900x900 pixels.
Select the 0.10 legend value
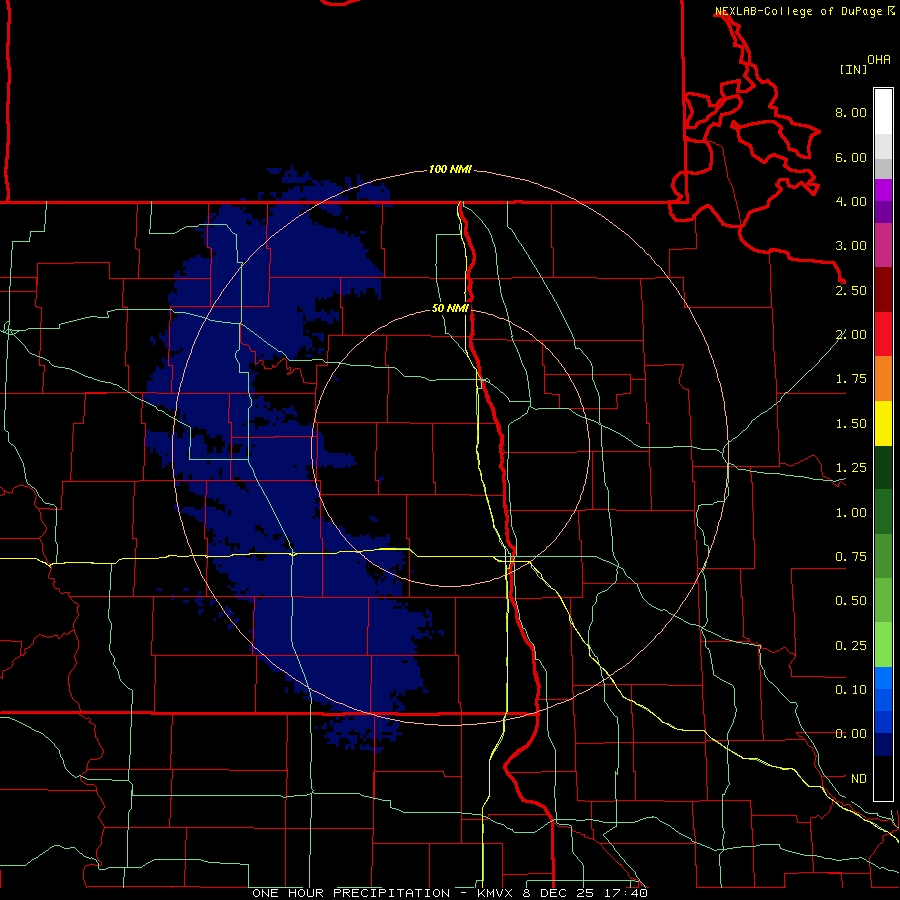coord(851,690)
